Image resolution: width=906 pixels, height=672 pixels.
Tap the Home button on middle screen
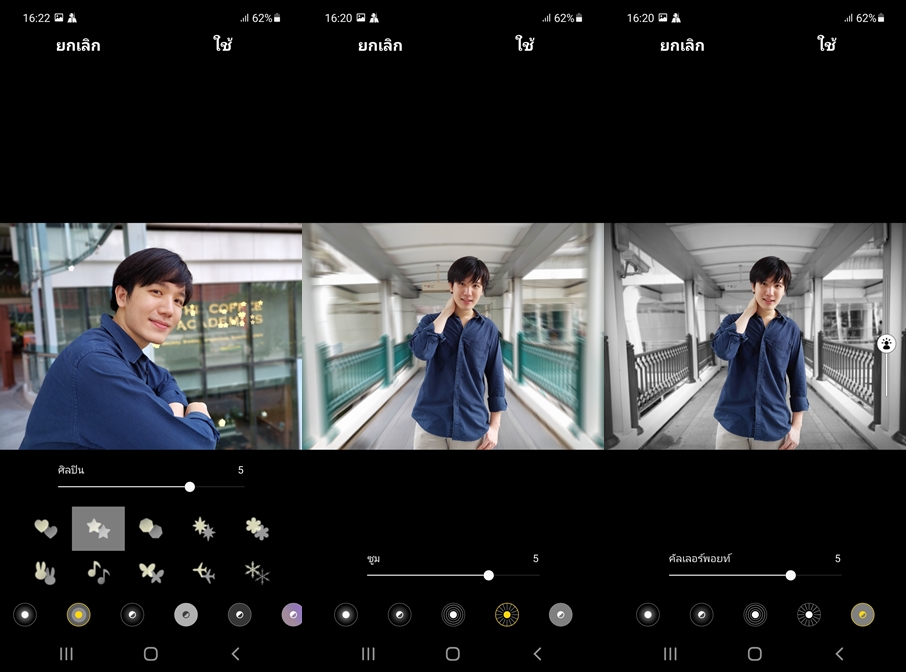[x=453, y=654]
